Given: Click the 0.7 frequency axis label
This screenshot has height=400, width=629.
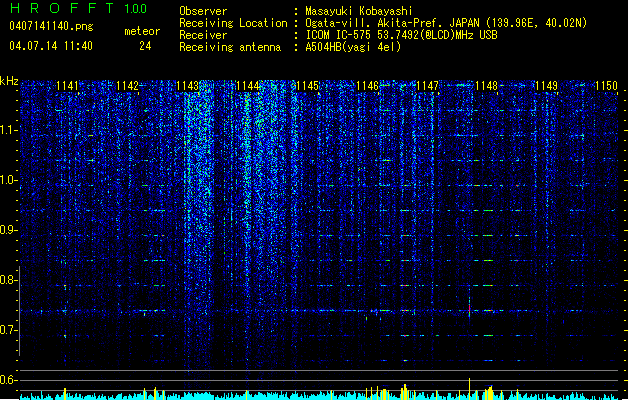Looking at the screenshot, I should point(8,330).
